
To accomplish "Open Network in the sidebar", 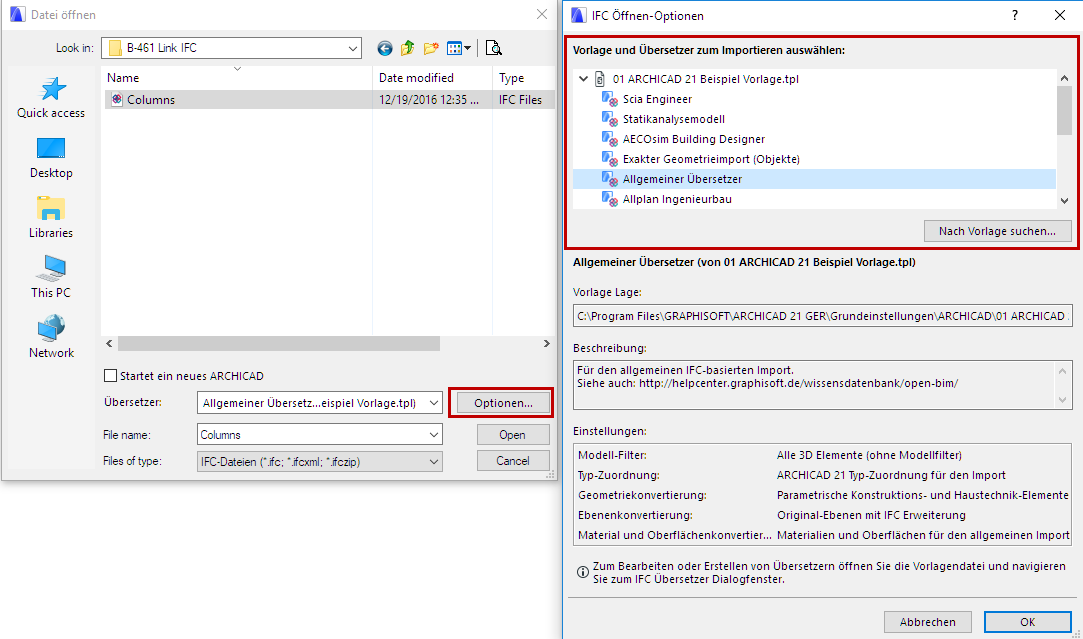I will coord(51,337).
